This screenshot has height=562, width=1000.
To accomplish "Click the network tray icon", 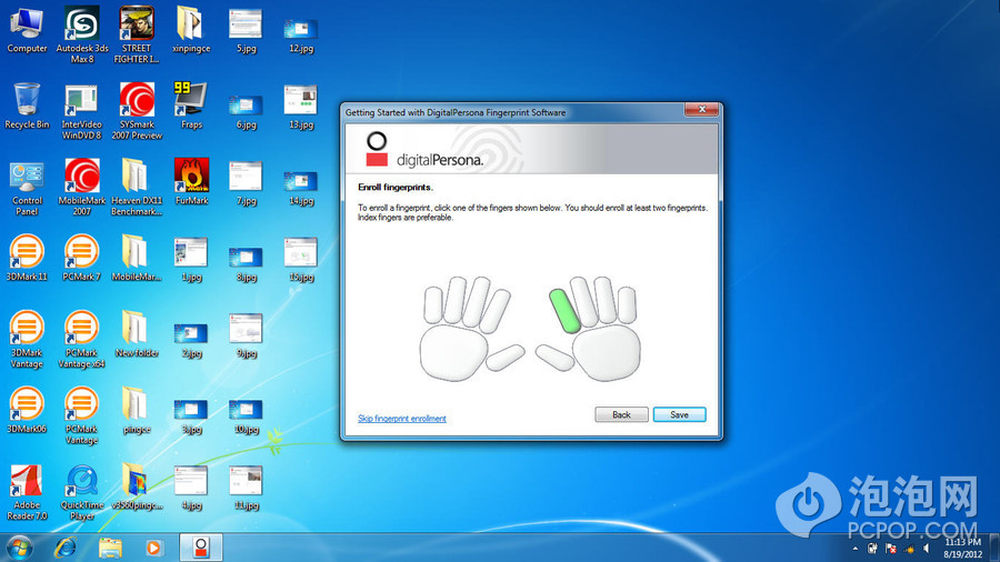I will pyautogui.click(x=909, y=549).
